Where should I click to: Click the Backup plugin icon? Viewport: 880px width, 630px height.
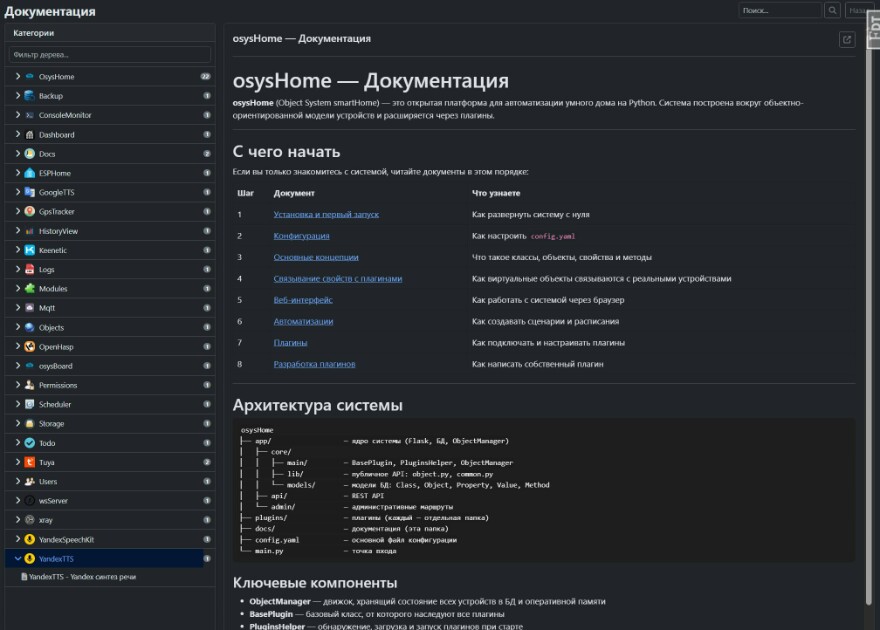(x=30, y=95)
